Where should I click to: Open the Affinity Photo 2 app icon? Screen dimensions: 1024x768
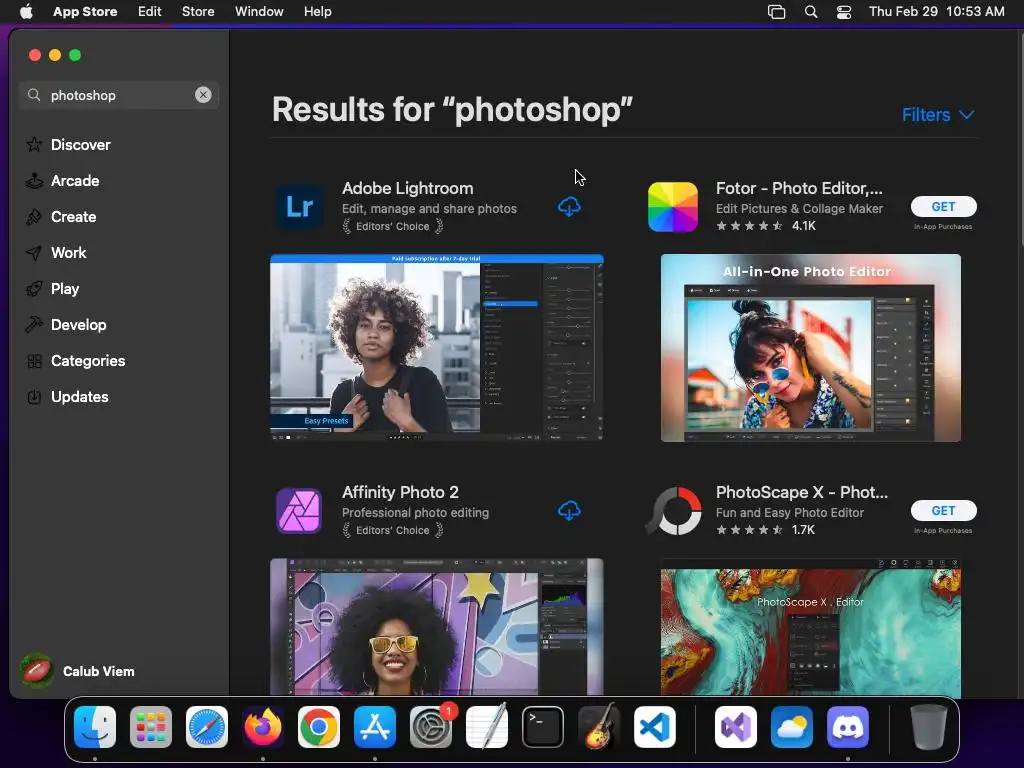pyautogui.click(x=299, y=511)
